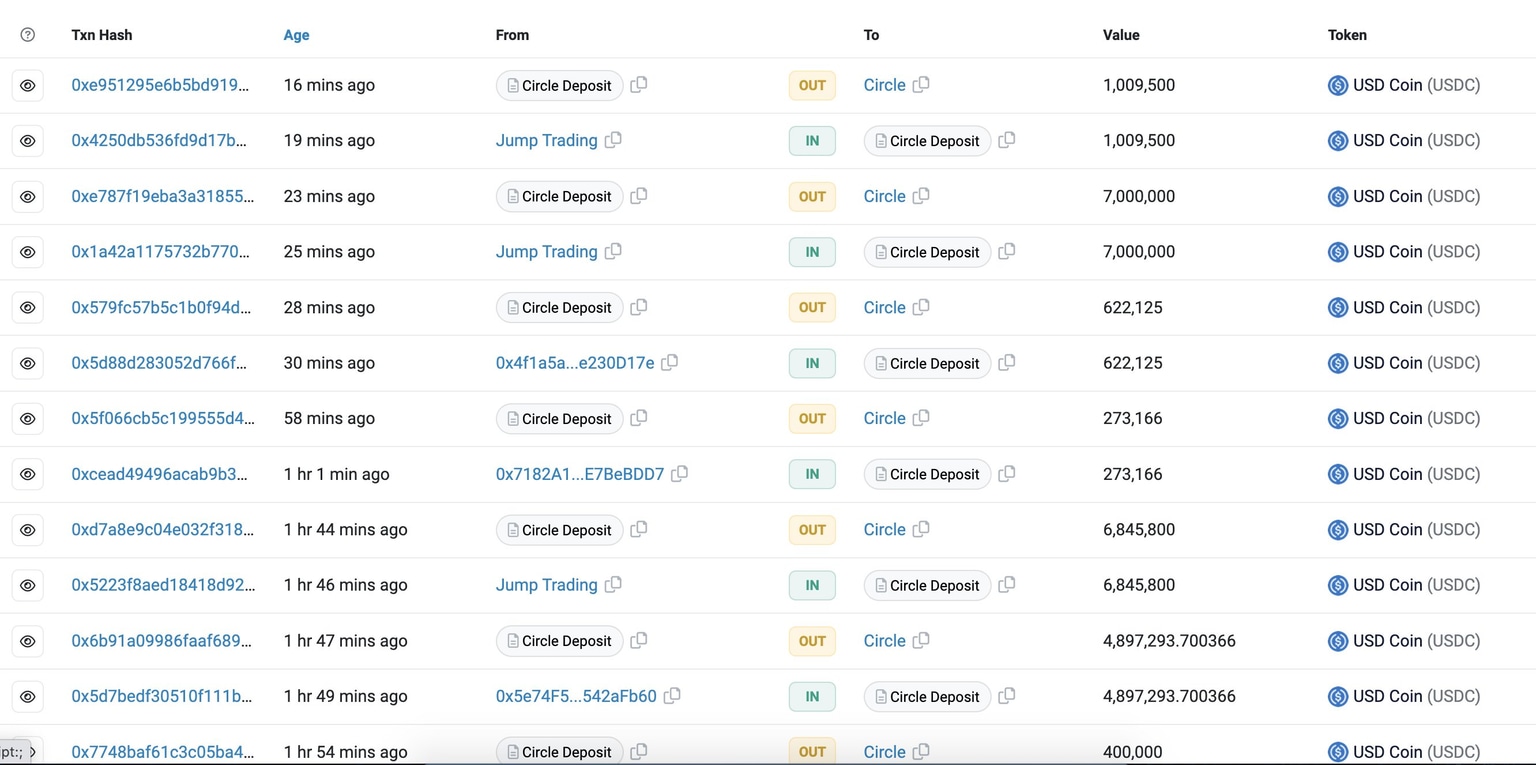1536x765 pixels.
Task: Click the IN badge in the 30 mins ago row
Action: (812, 363)
